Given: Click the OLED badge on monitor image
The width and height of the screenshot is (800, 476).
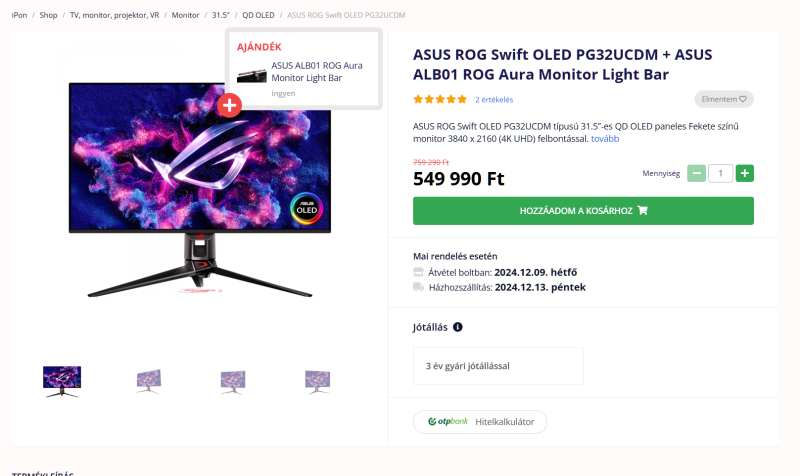Looking at the screenshot, I should click(307, 206).
